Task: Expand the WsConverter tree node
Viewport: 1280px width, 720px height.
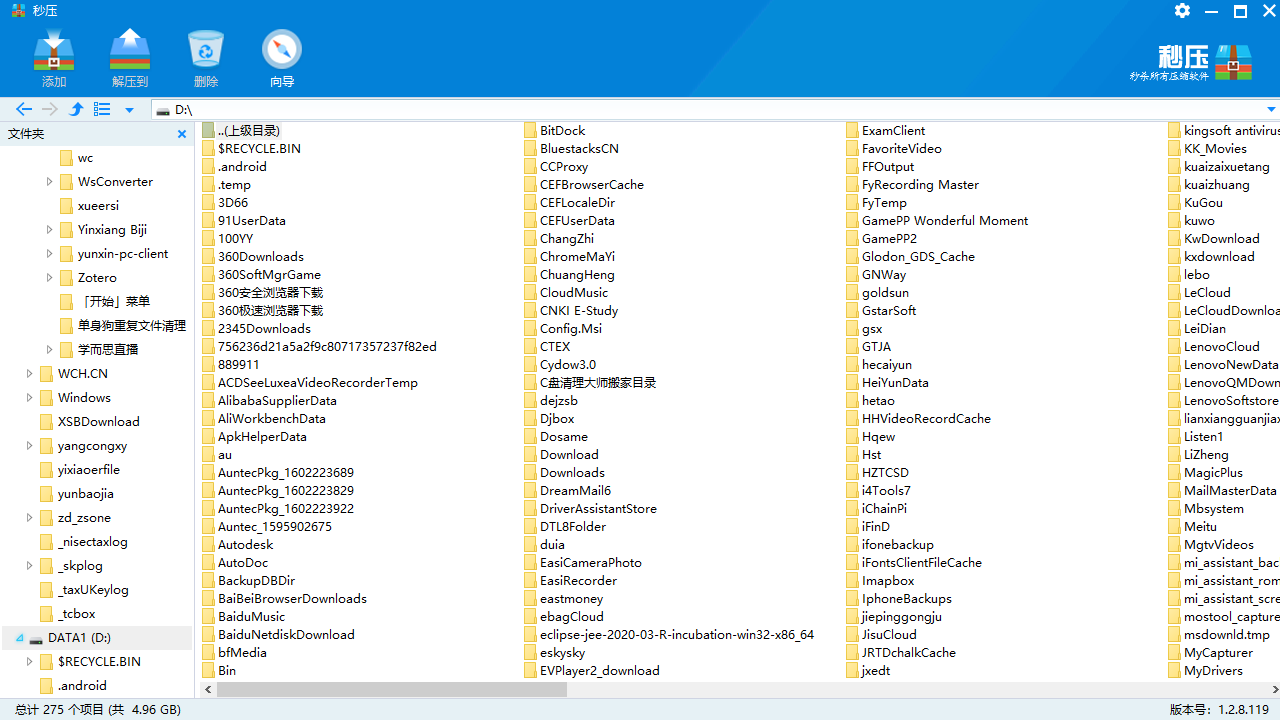Action: [50, 182]
